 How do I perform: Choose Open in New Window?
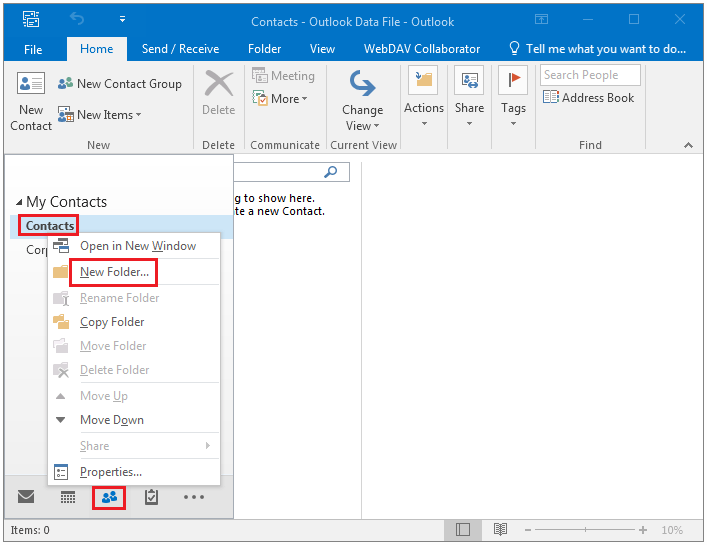[134, 246]
